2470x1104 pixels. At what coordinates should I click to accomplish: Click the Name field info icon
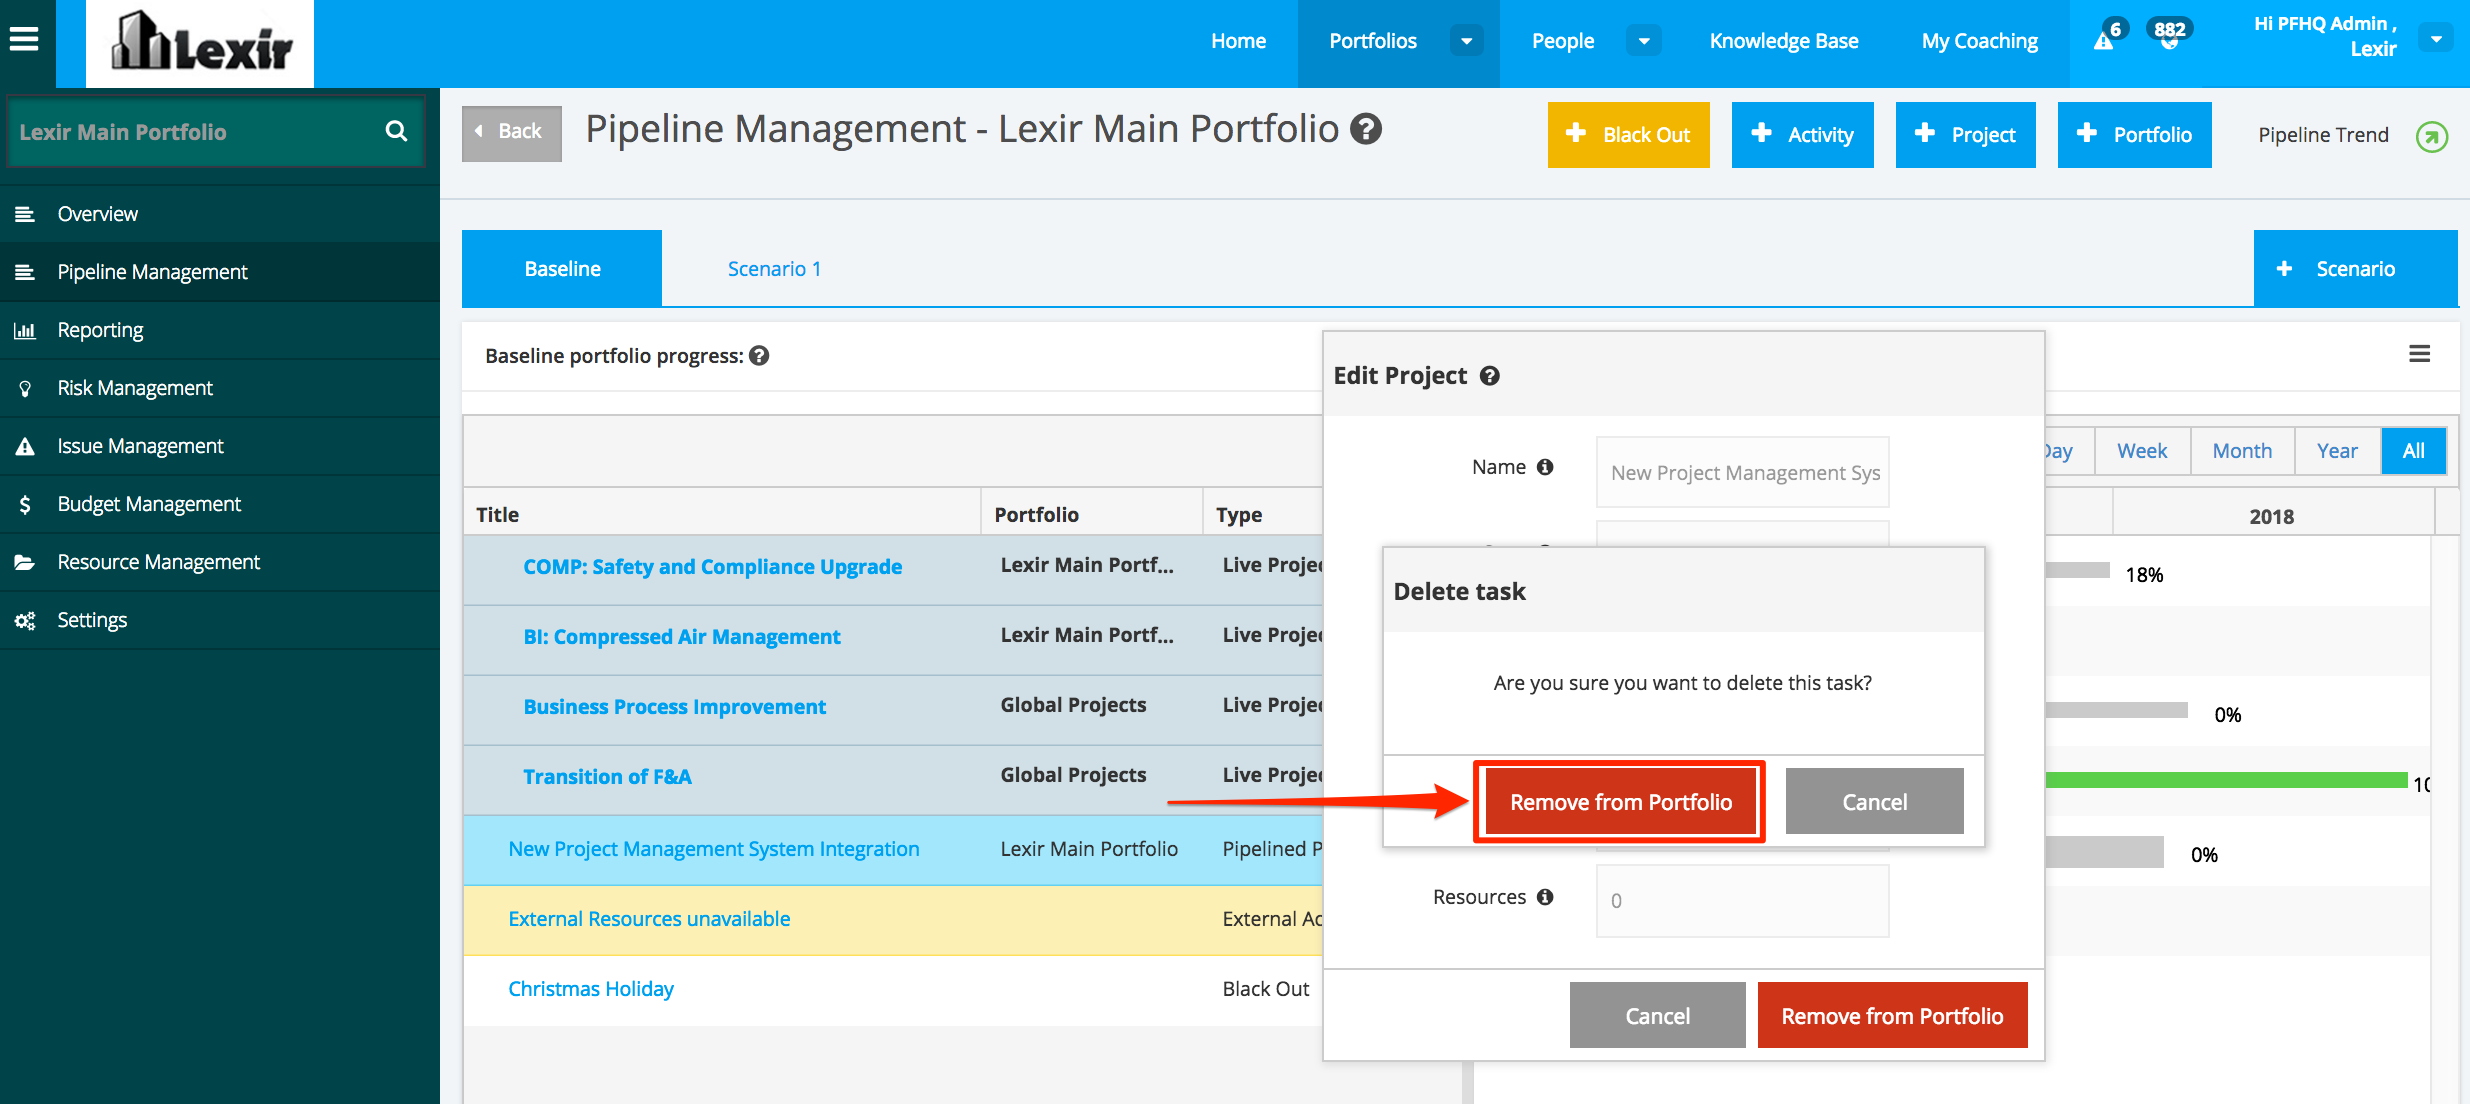(x=1545, y=467)
